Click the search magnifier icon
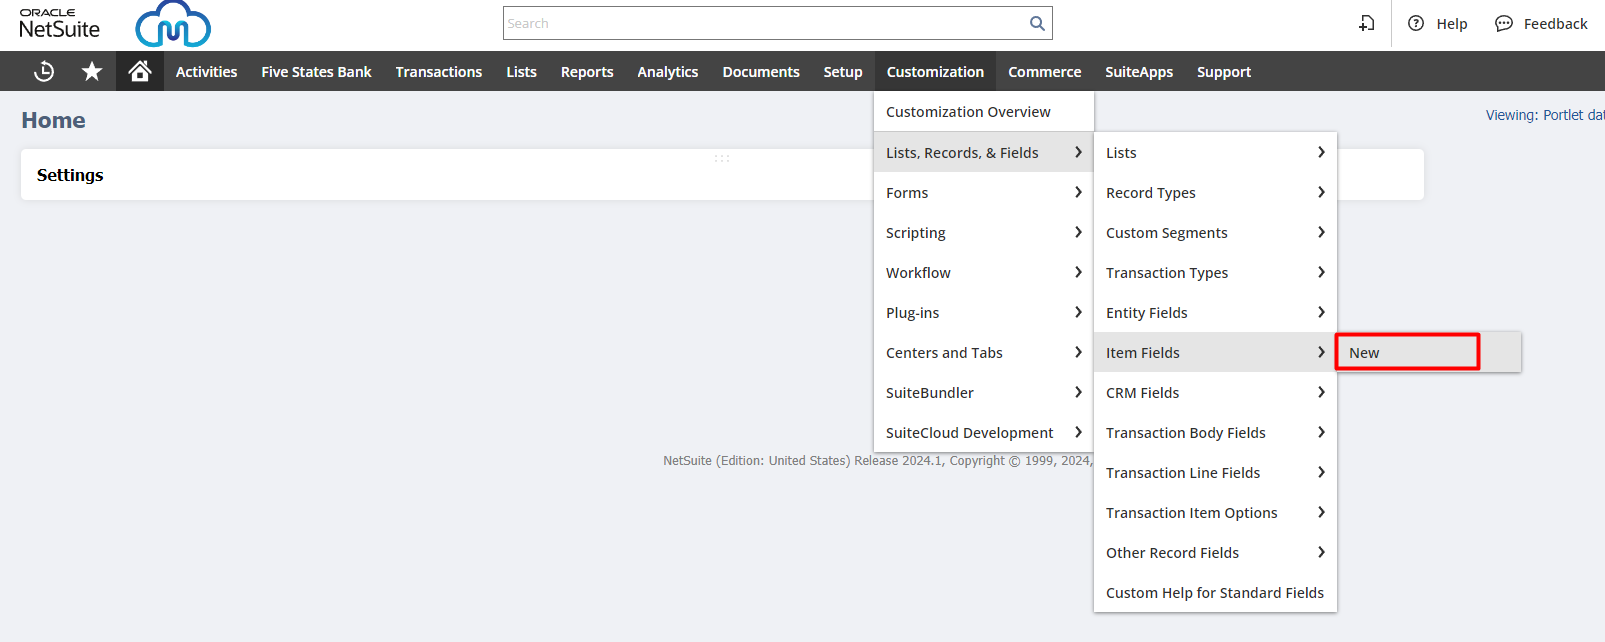The width and height of the screenshot is (1605, 642). pos(1037,23)
